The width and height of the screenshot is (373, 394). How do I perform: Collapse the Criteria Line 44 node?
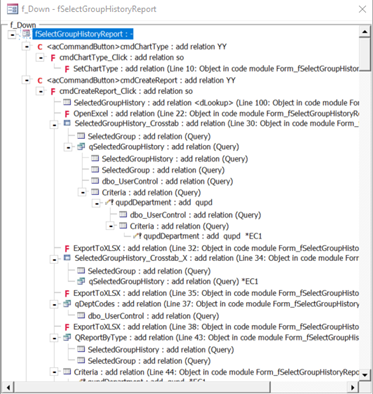point(54,372)
